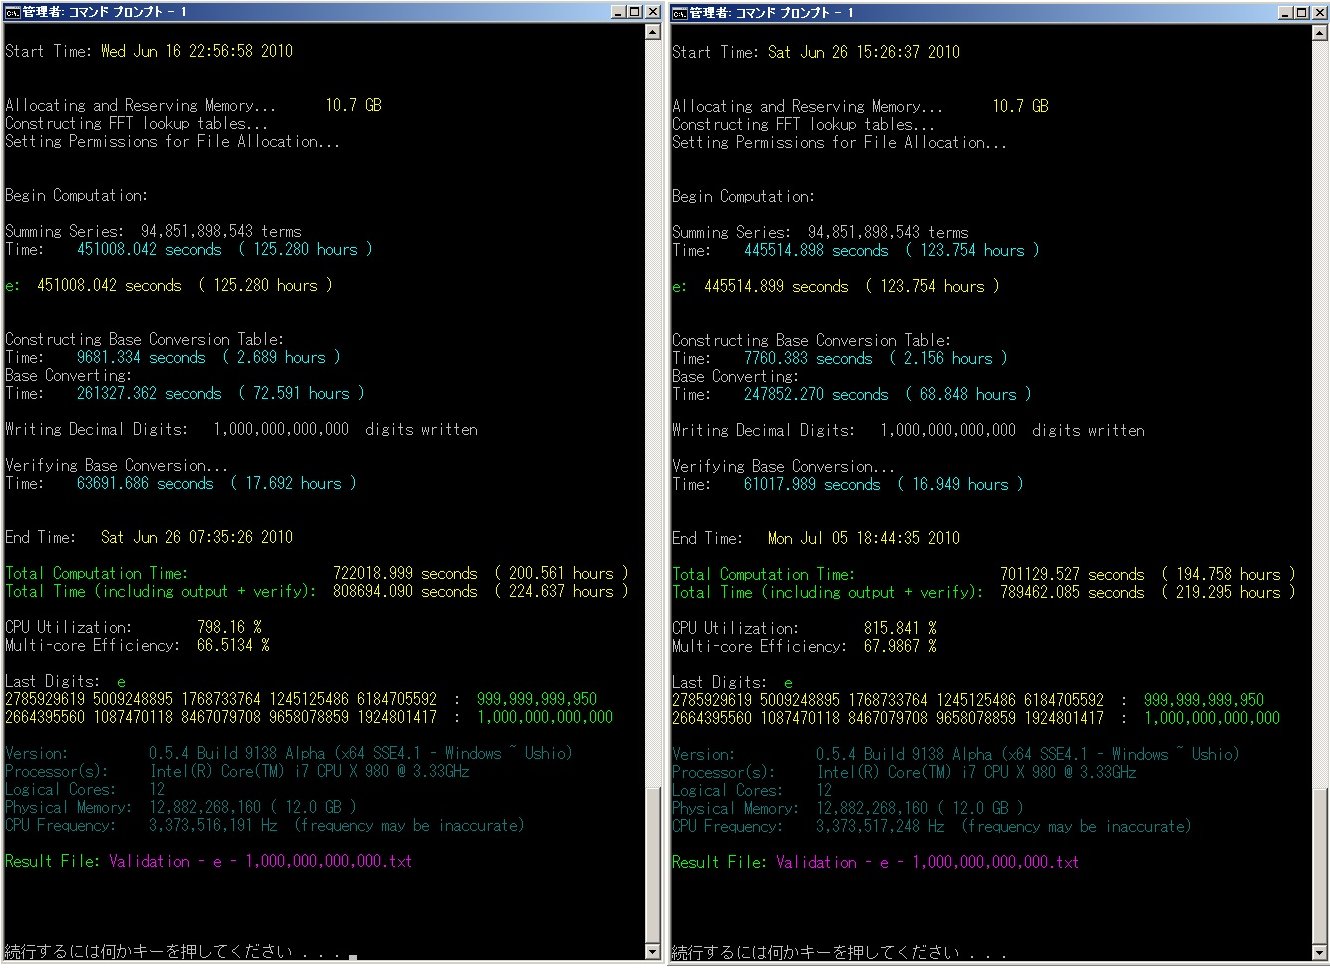Maximize the right command prompt window
This screenshot has height=970, width=1330.
pos(1302,12)
